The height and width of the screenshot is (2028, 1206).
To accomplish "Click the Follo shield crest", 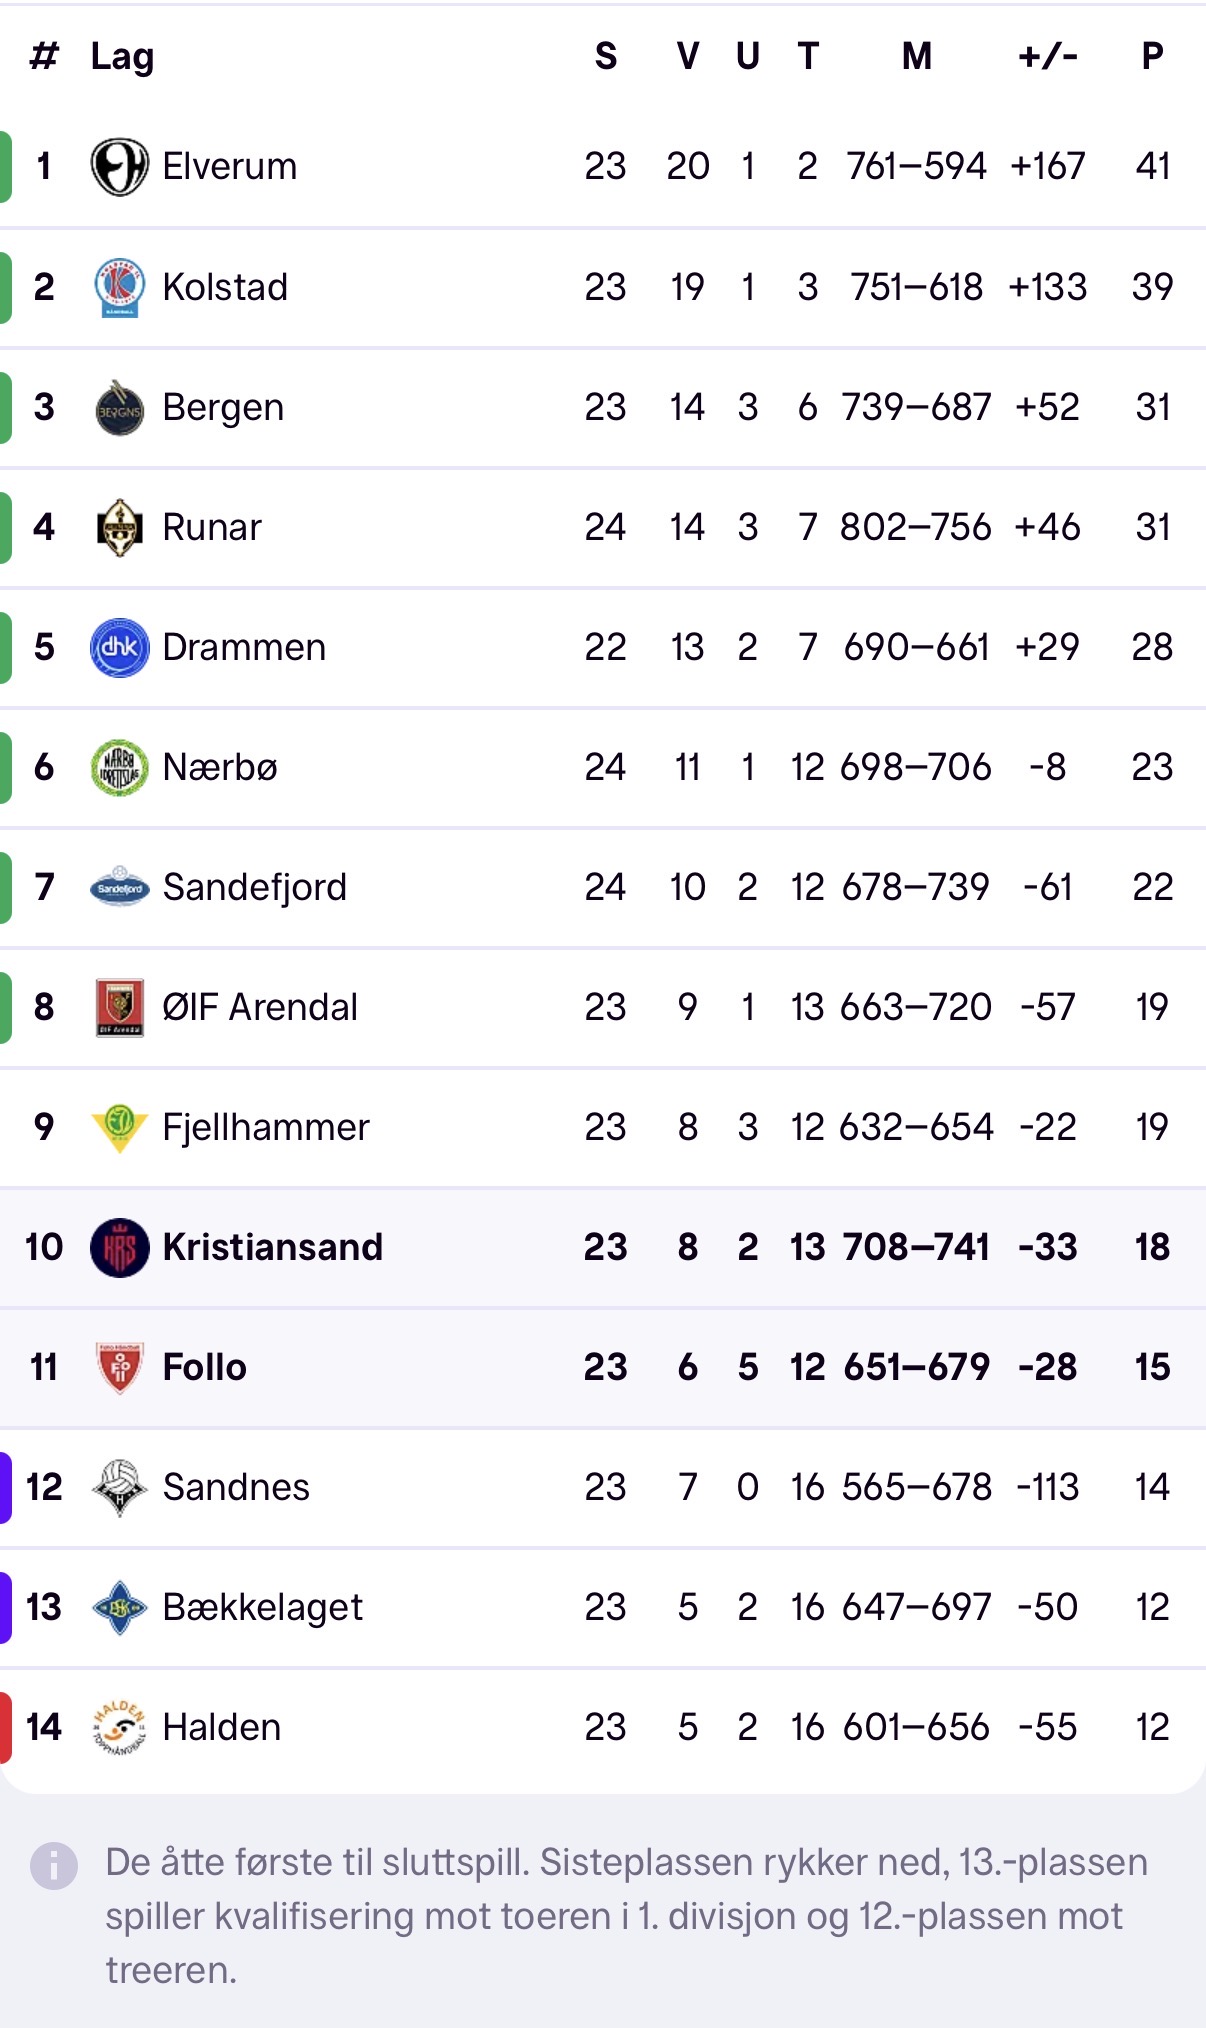I will pos(119,1367).
